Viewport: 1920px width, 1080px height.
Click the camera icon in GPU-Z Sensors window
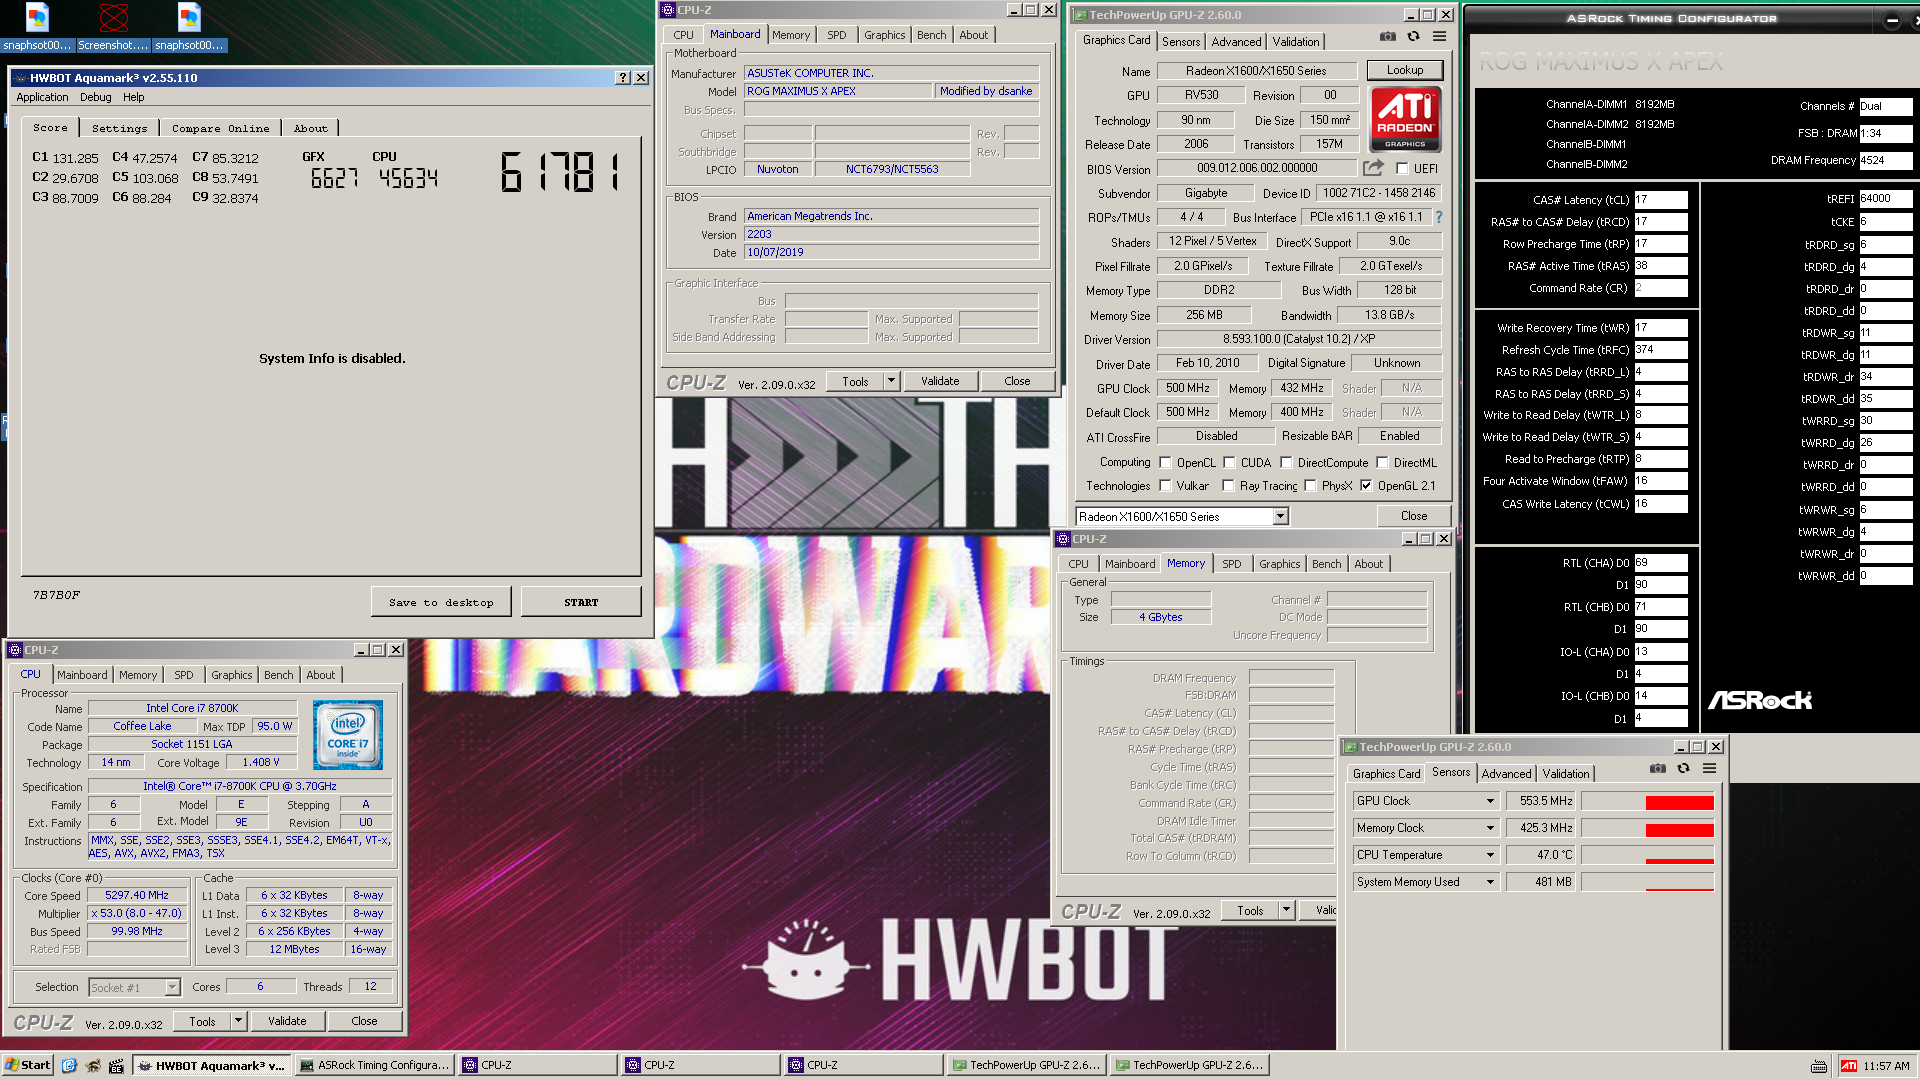coord(1658,768)
